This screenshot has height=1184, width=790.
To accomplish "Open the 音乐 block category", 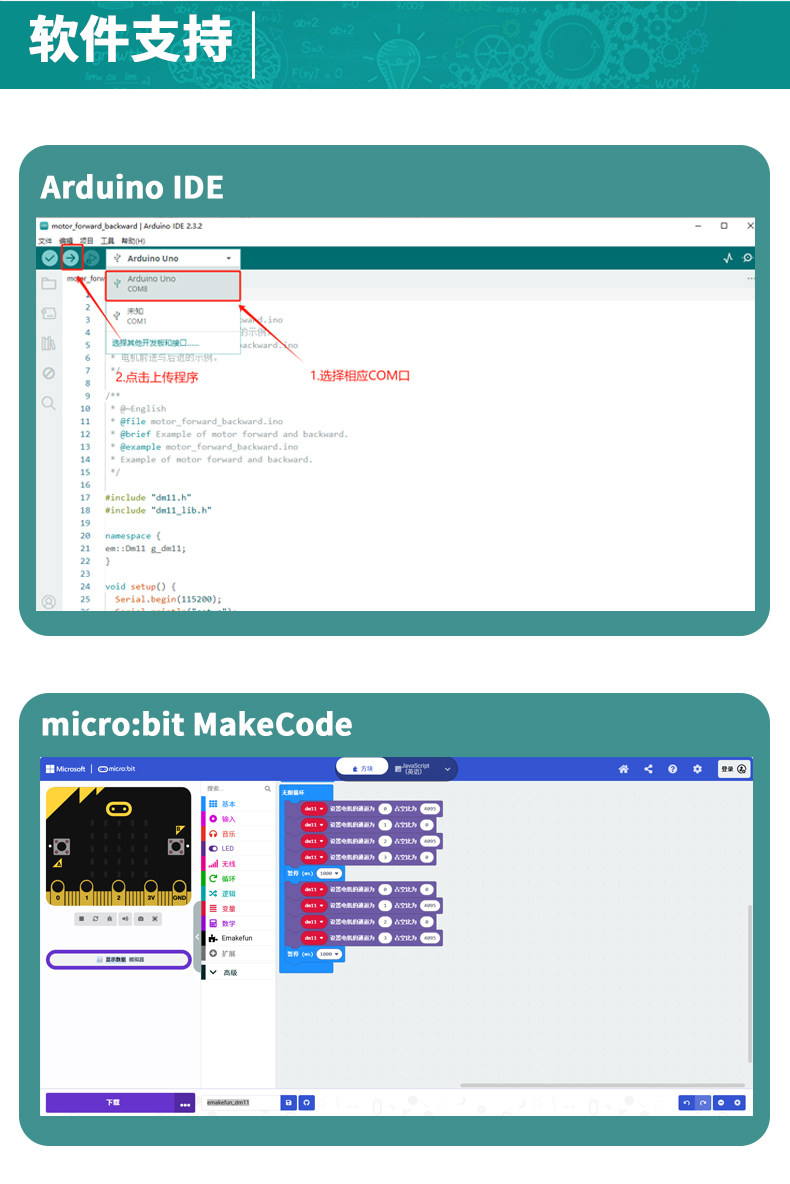I will click(x=239, y=834).
